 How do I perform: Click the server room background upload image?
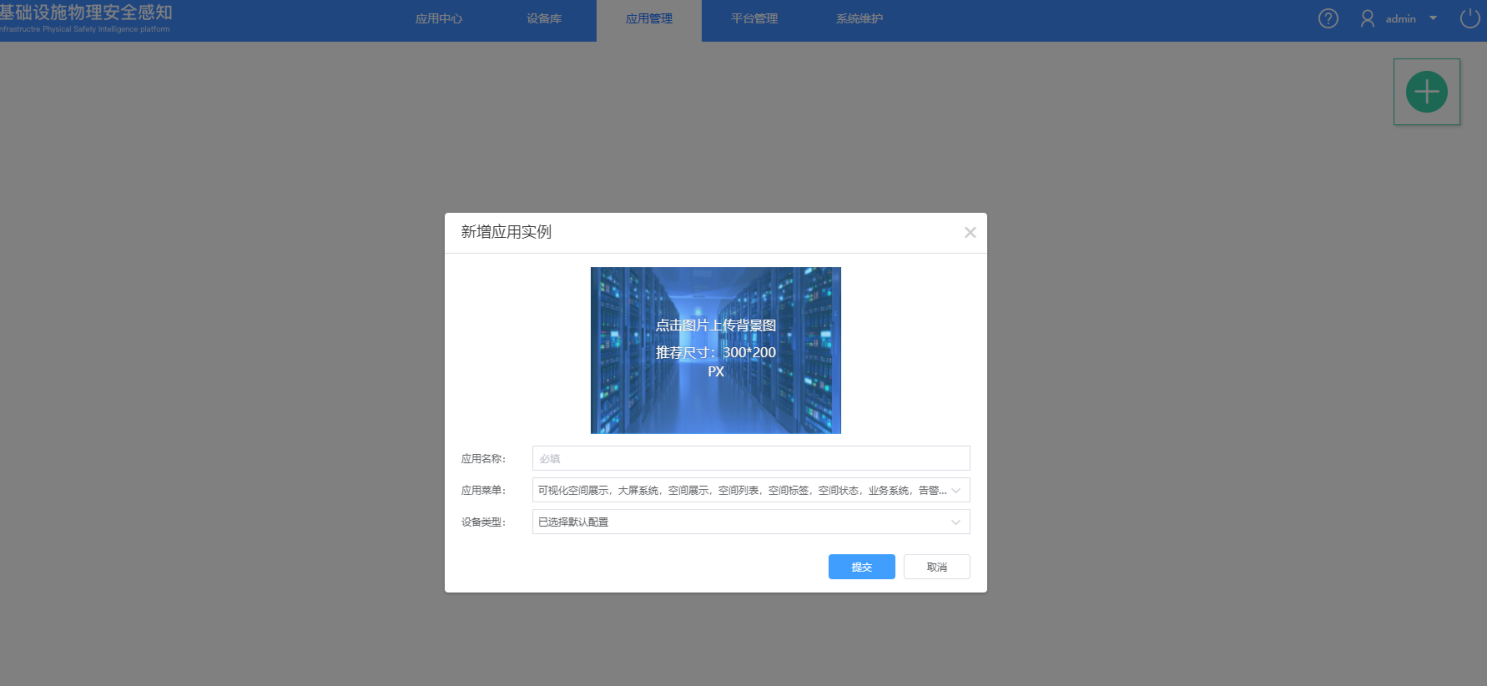tap(716, 350)
